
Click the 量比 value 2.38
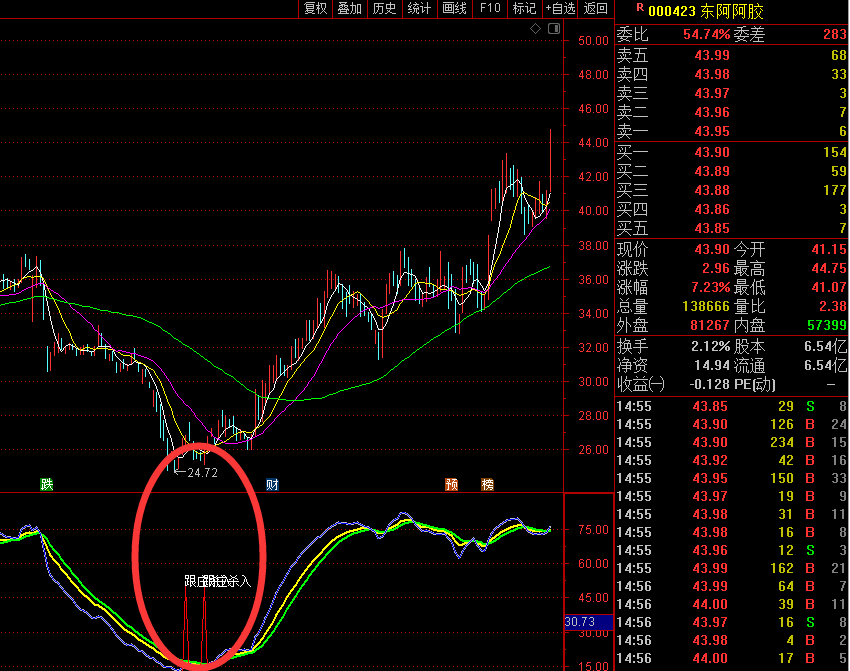(833, 306)
